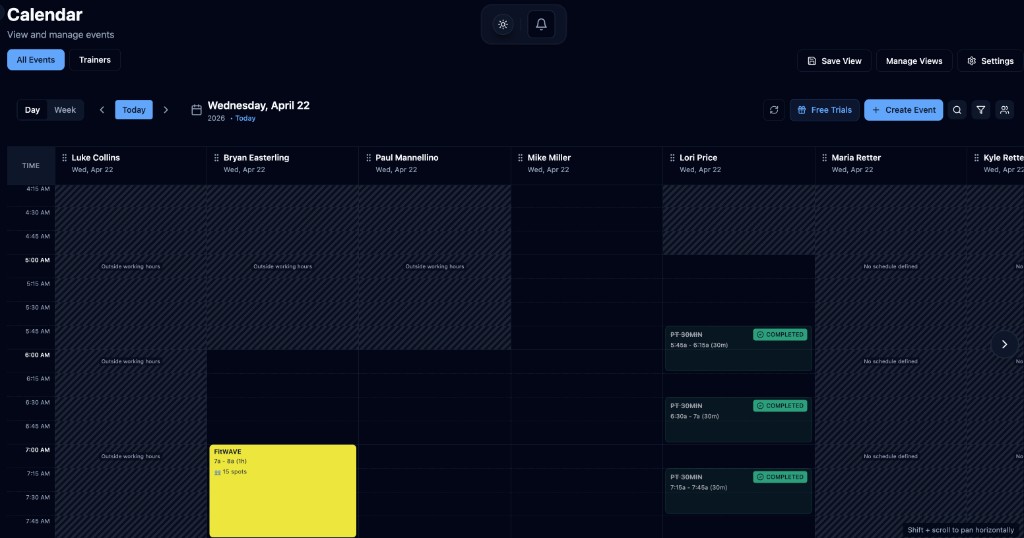Screen dimensions: 1024x538
Task: Open Manage Views
Action: click(914, 61)
